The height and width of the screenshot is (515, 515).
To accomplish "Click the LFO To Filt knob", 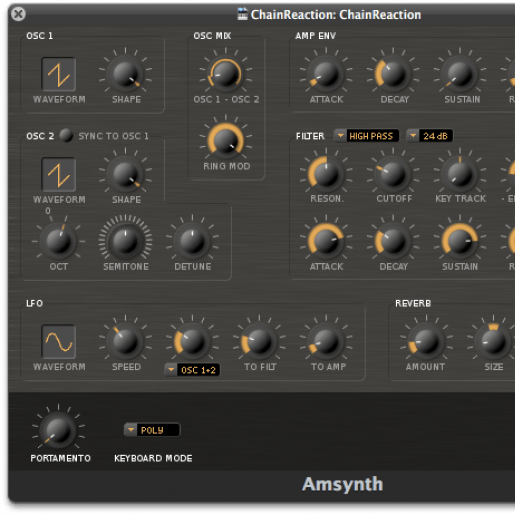I will click(x=259, y=342).
